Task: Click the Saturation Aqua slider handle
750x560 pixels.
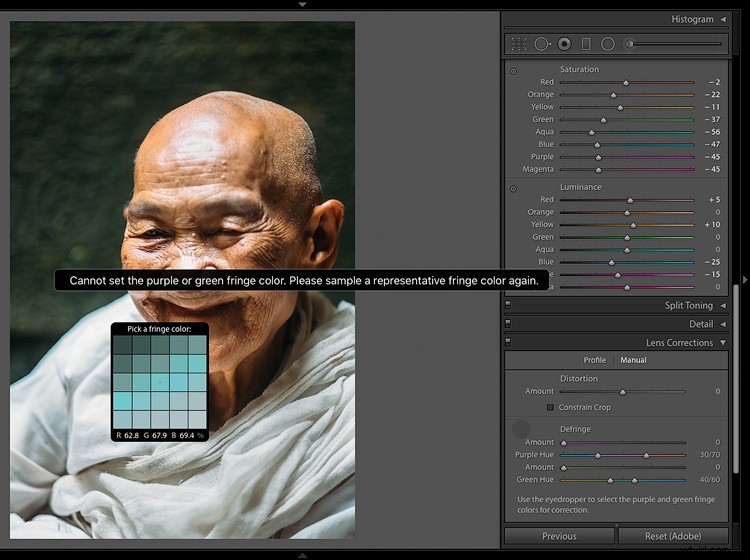Action: click(x=592, y=132)
